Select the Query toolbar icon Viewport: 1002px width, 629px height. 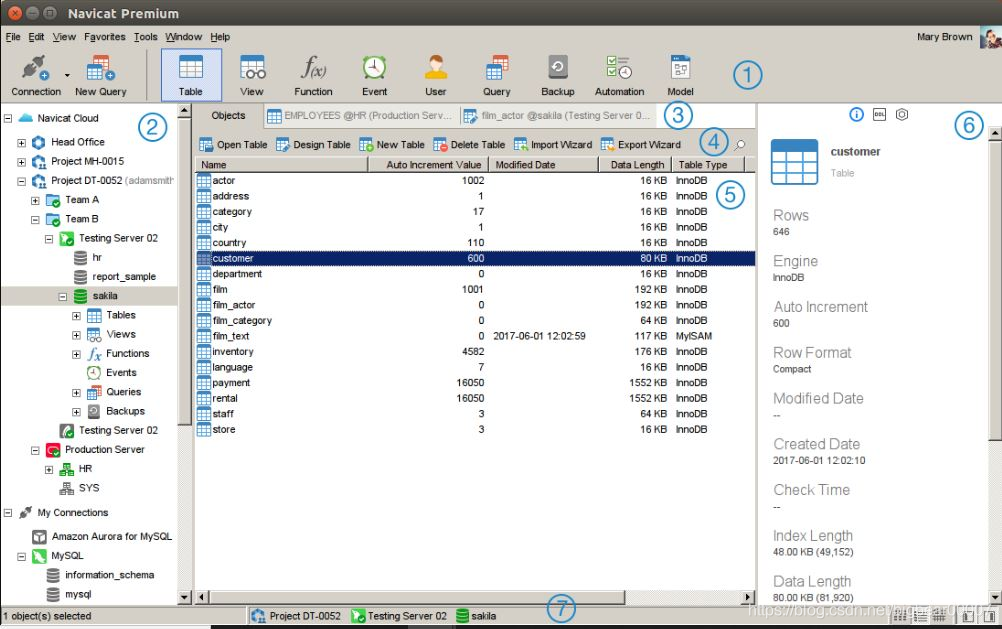(x=497, y=75)
